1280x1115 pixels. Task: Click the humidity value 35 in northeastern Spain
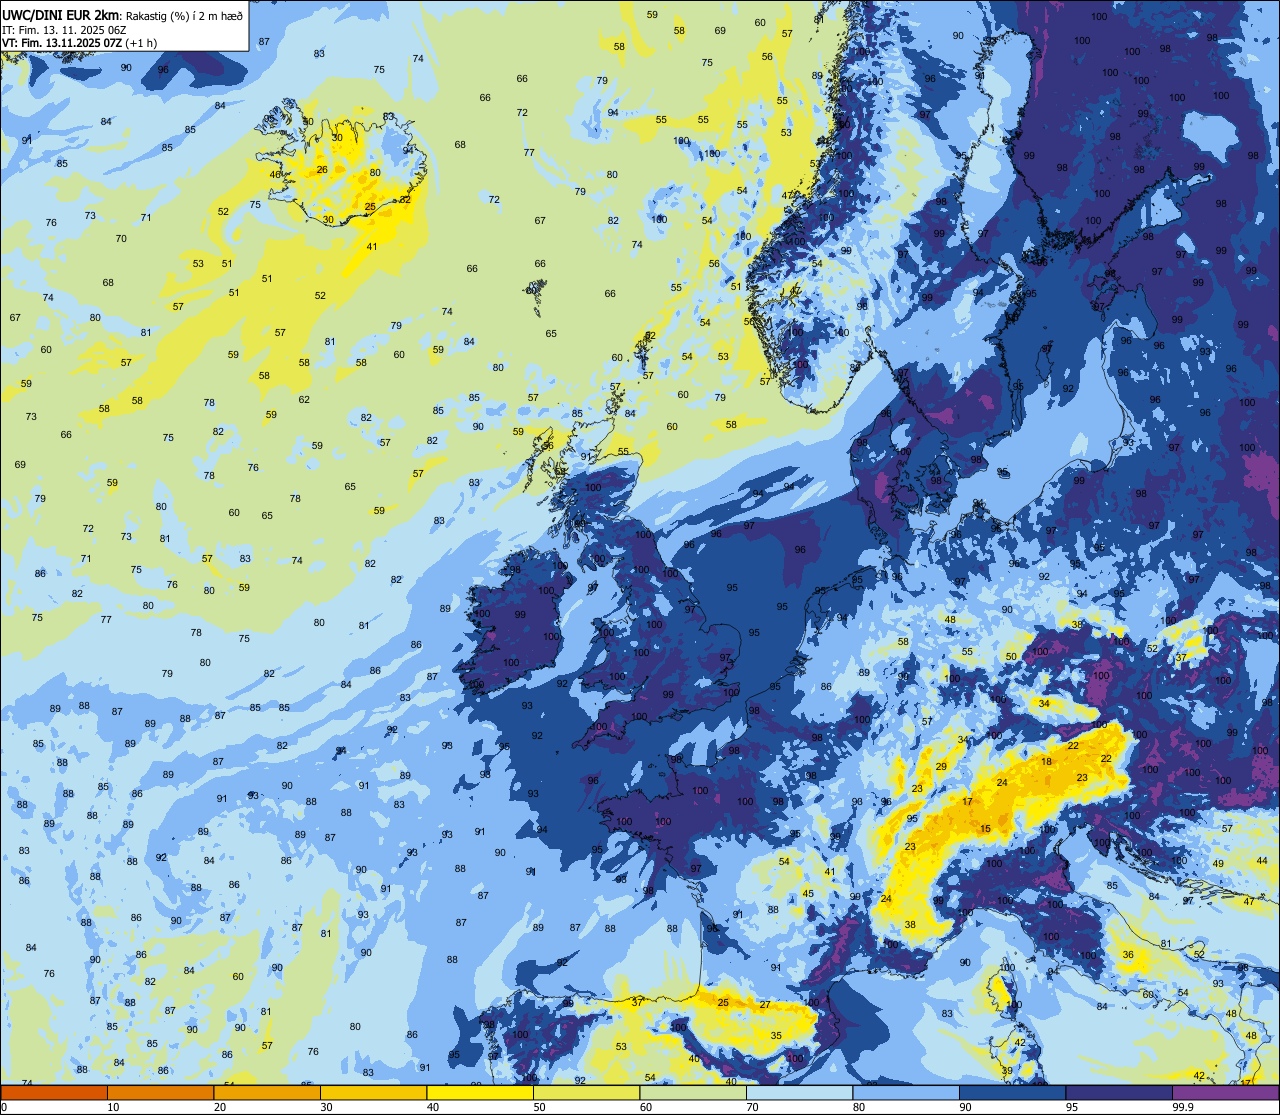coord(776,1036)
